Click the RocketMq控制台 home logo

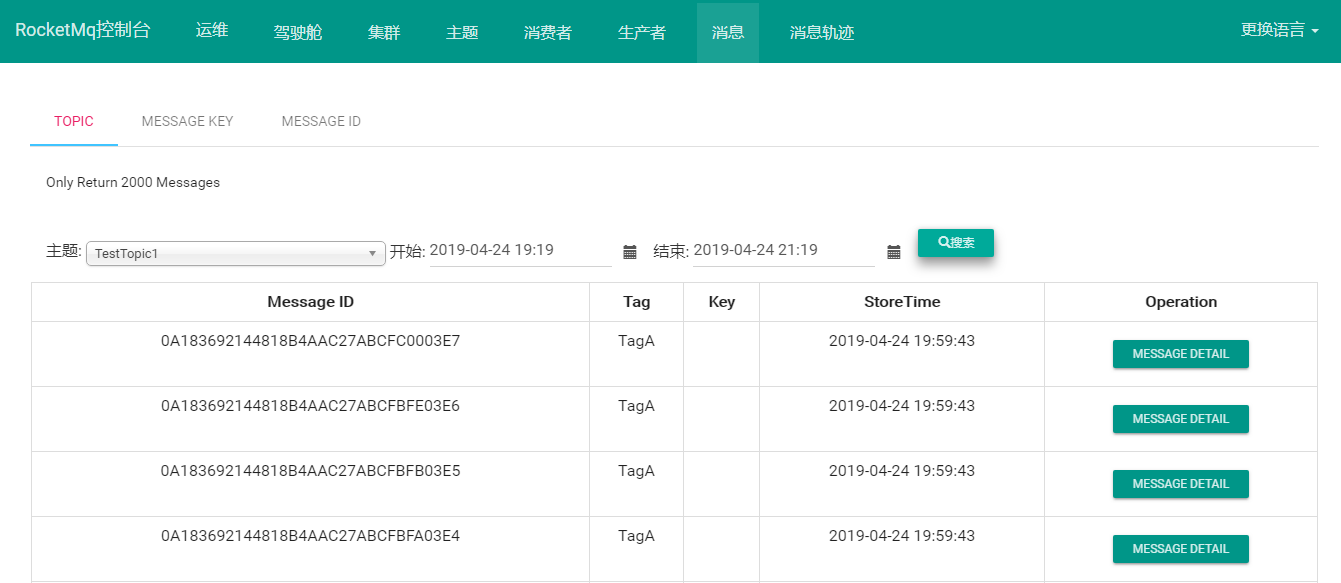[x=84, y=30]
